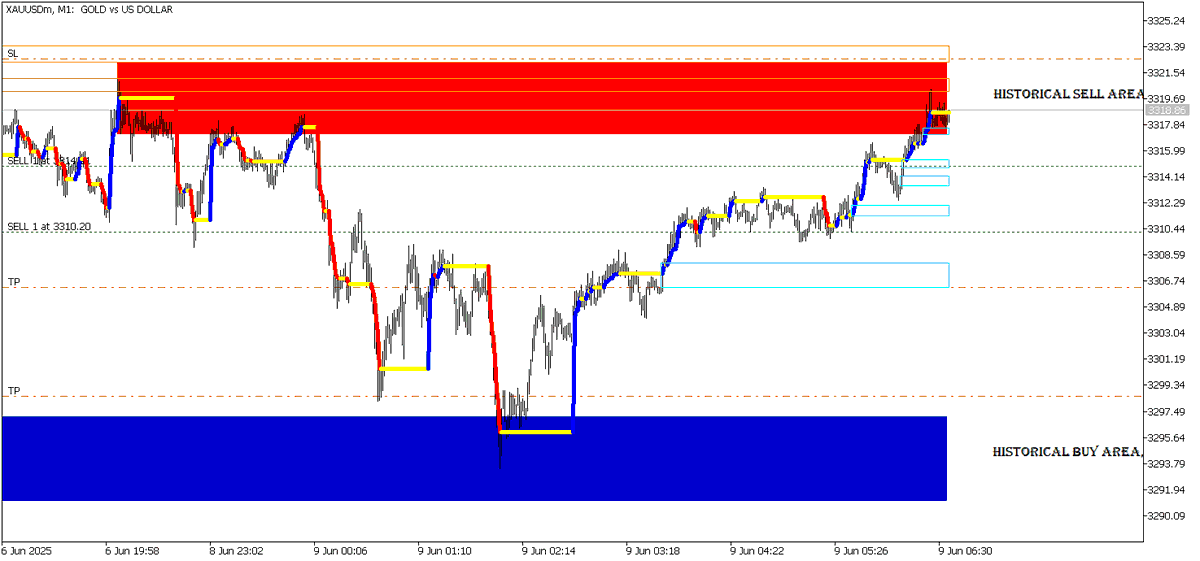
Task: Select the lower TP label near 3299.34
Action: pos(14,390)
